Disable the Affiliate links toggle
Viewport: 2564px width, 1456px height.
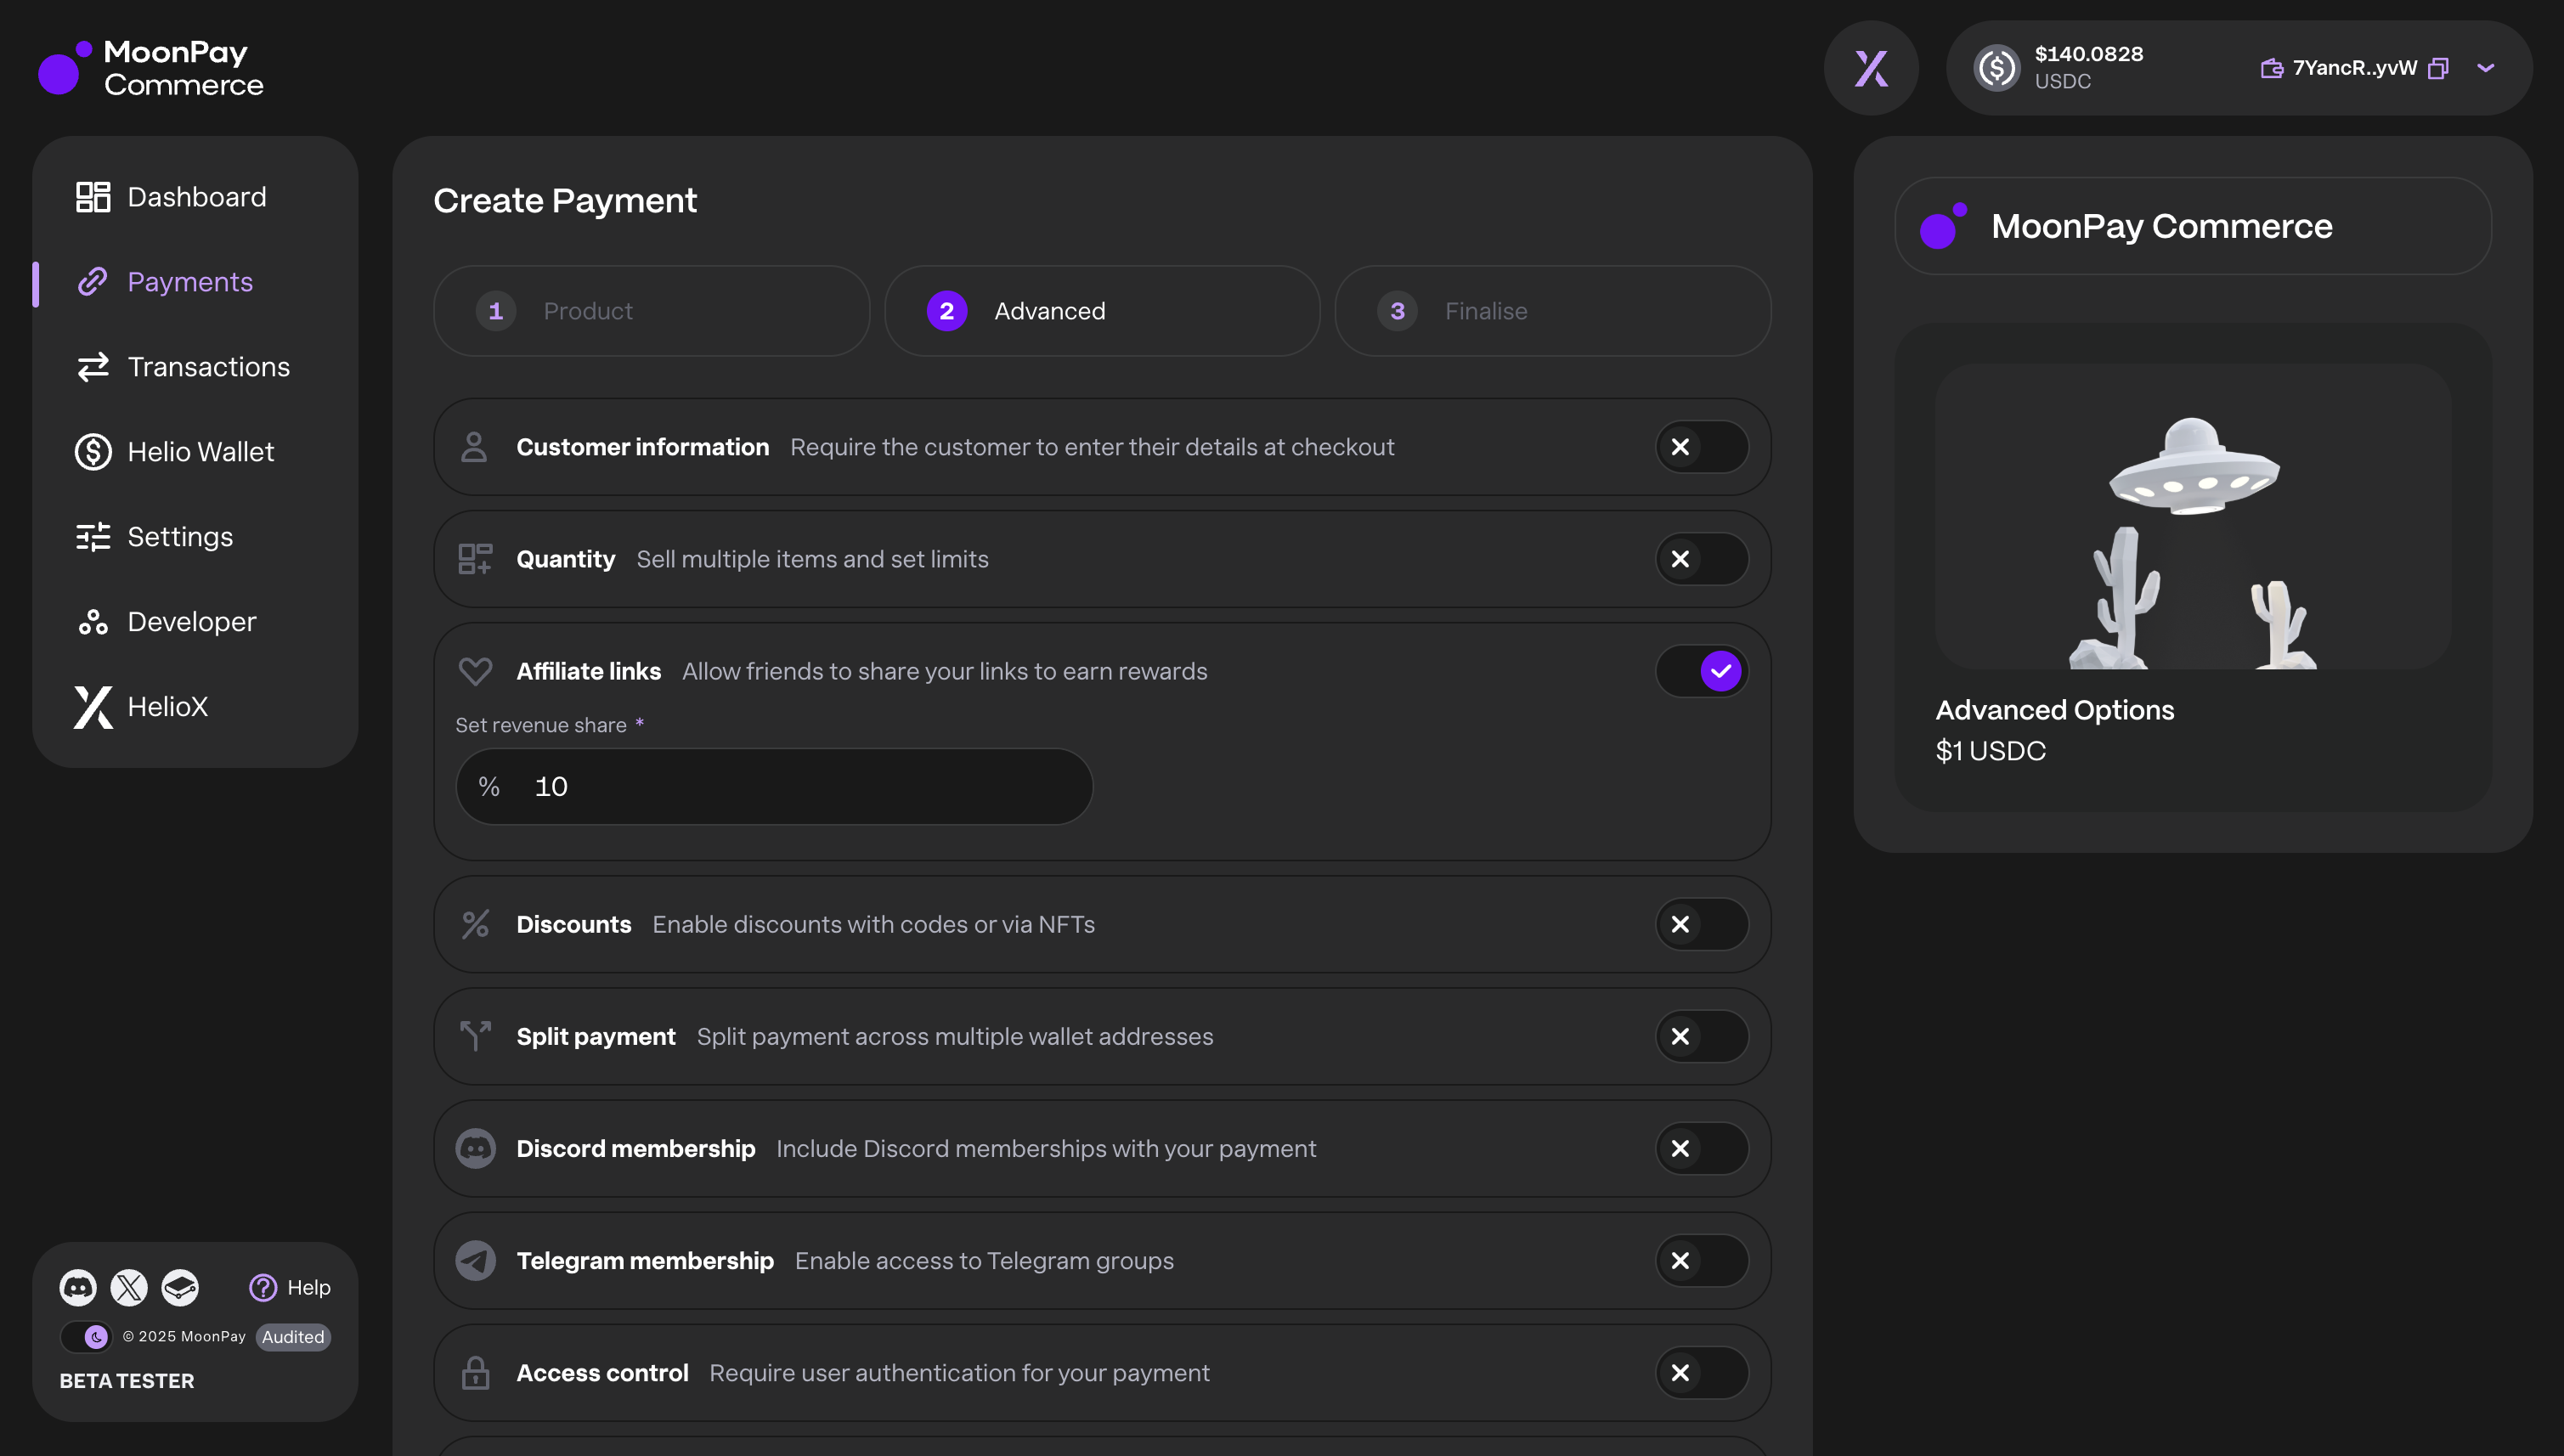1701,671
